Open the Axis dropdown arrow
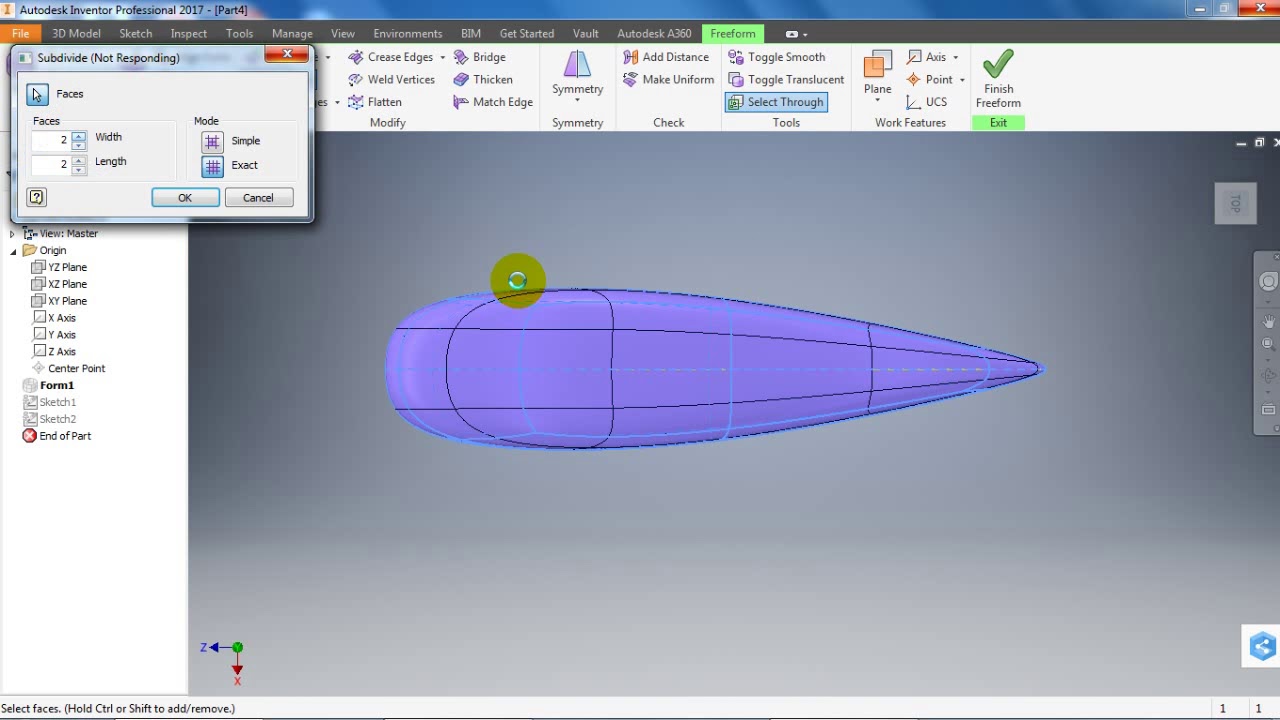This screenshot has height=720, width=1280. (955, 58)
